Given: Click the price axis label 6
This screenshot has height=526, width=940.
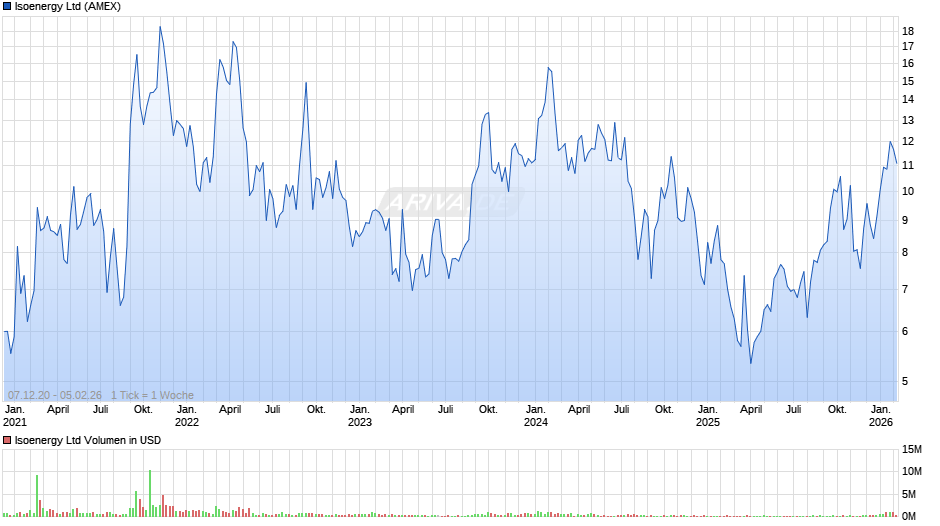Looking at the screenshot, I should (905, 331).
